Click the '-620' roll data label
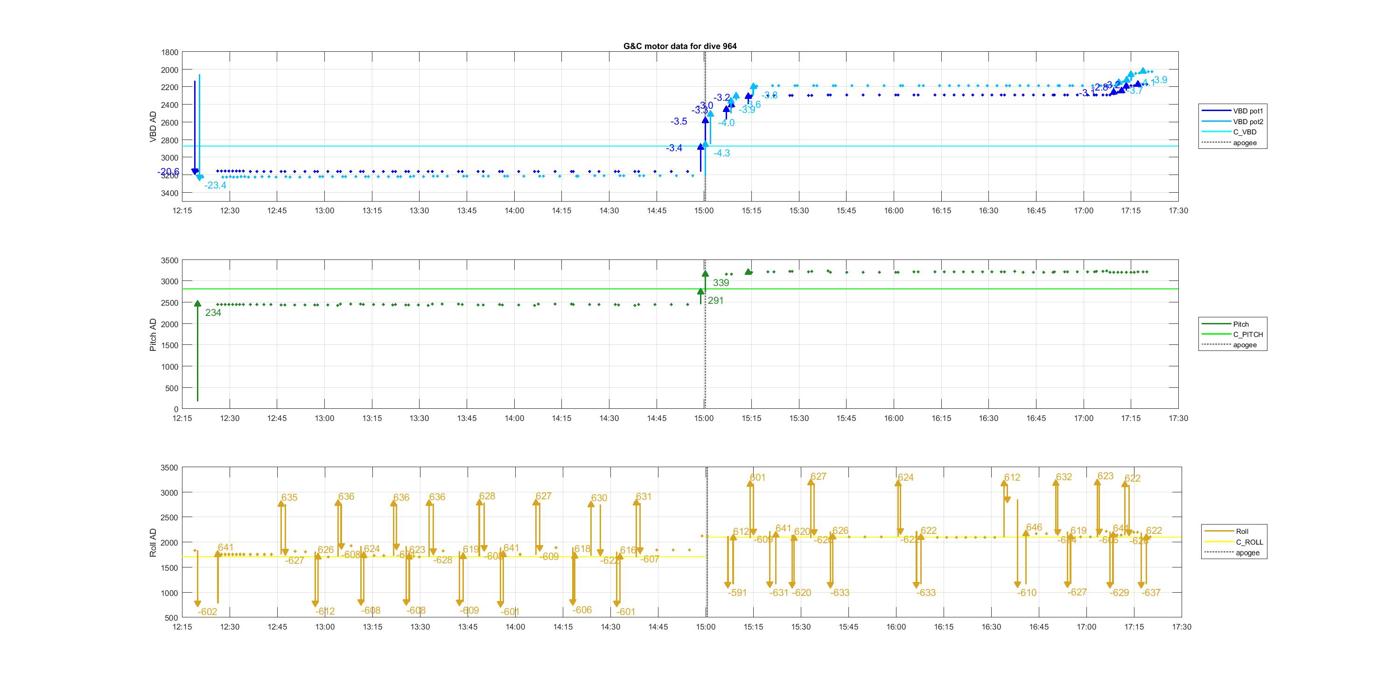The height and width of the screenshot is (693, 1400). [x=801, y=593]
